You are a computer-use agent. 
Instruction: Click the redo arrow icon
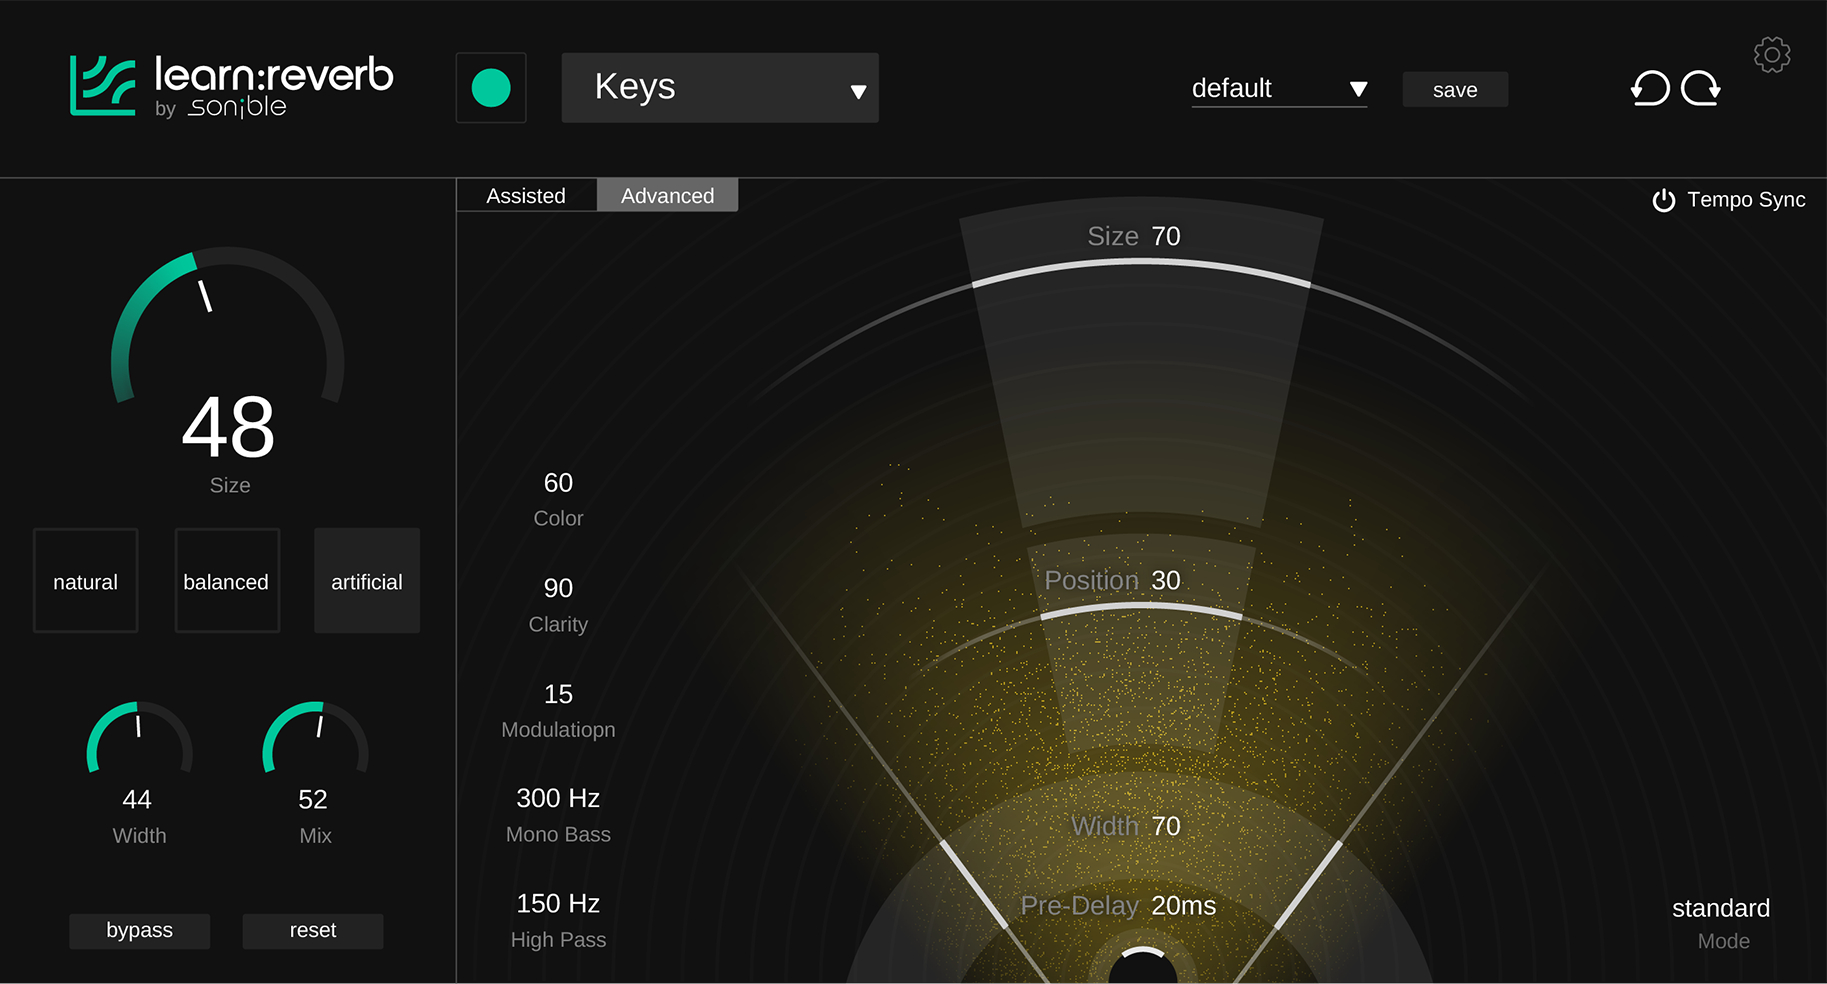click(1700, 88)
